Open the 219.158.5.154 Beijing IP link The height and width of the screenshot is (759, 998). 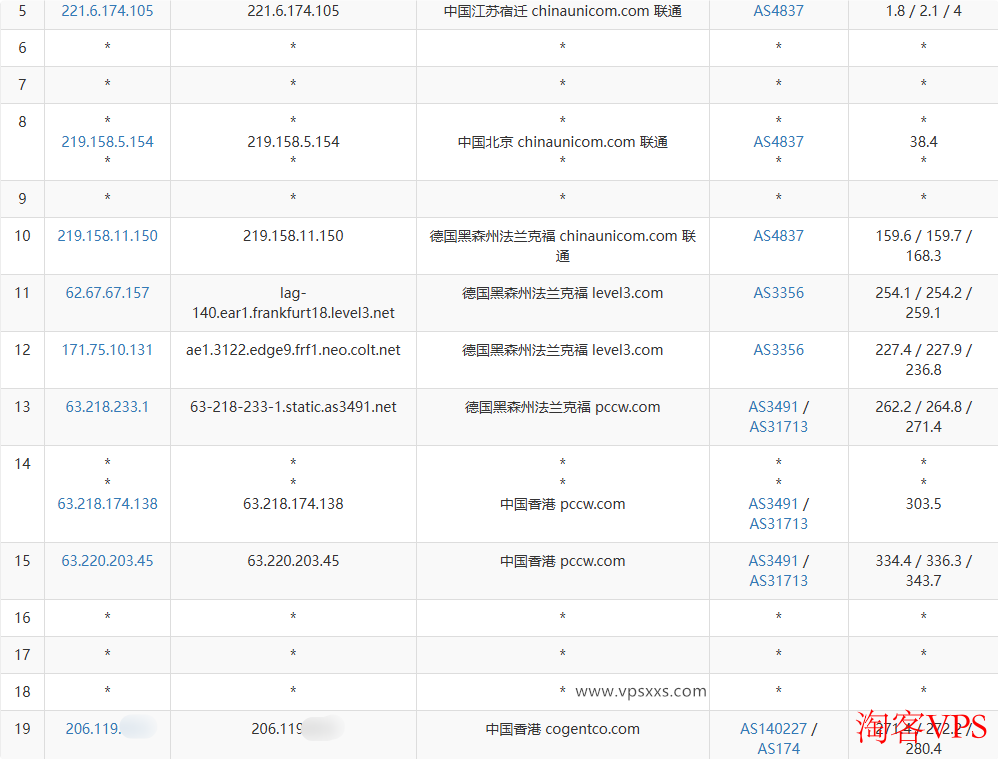107,141
